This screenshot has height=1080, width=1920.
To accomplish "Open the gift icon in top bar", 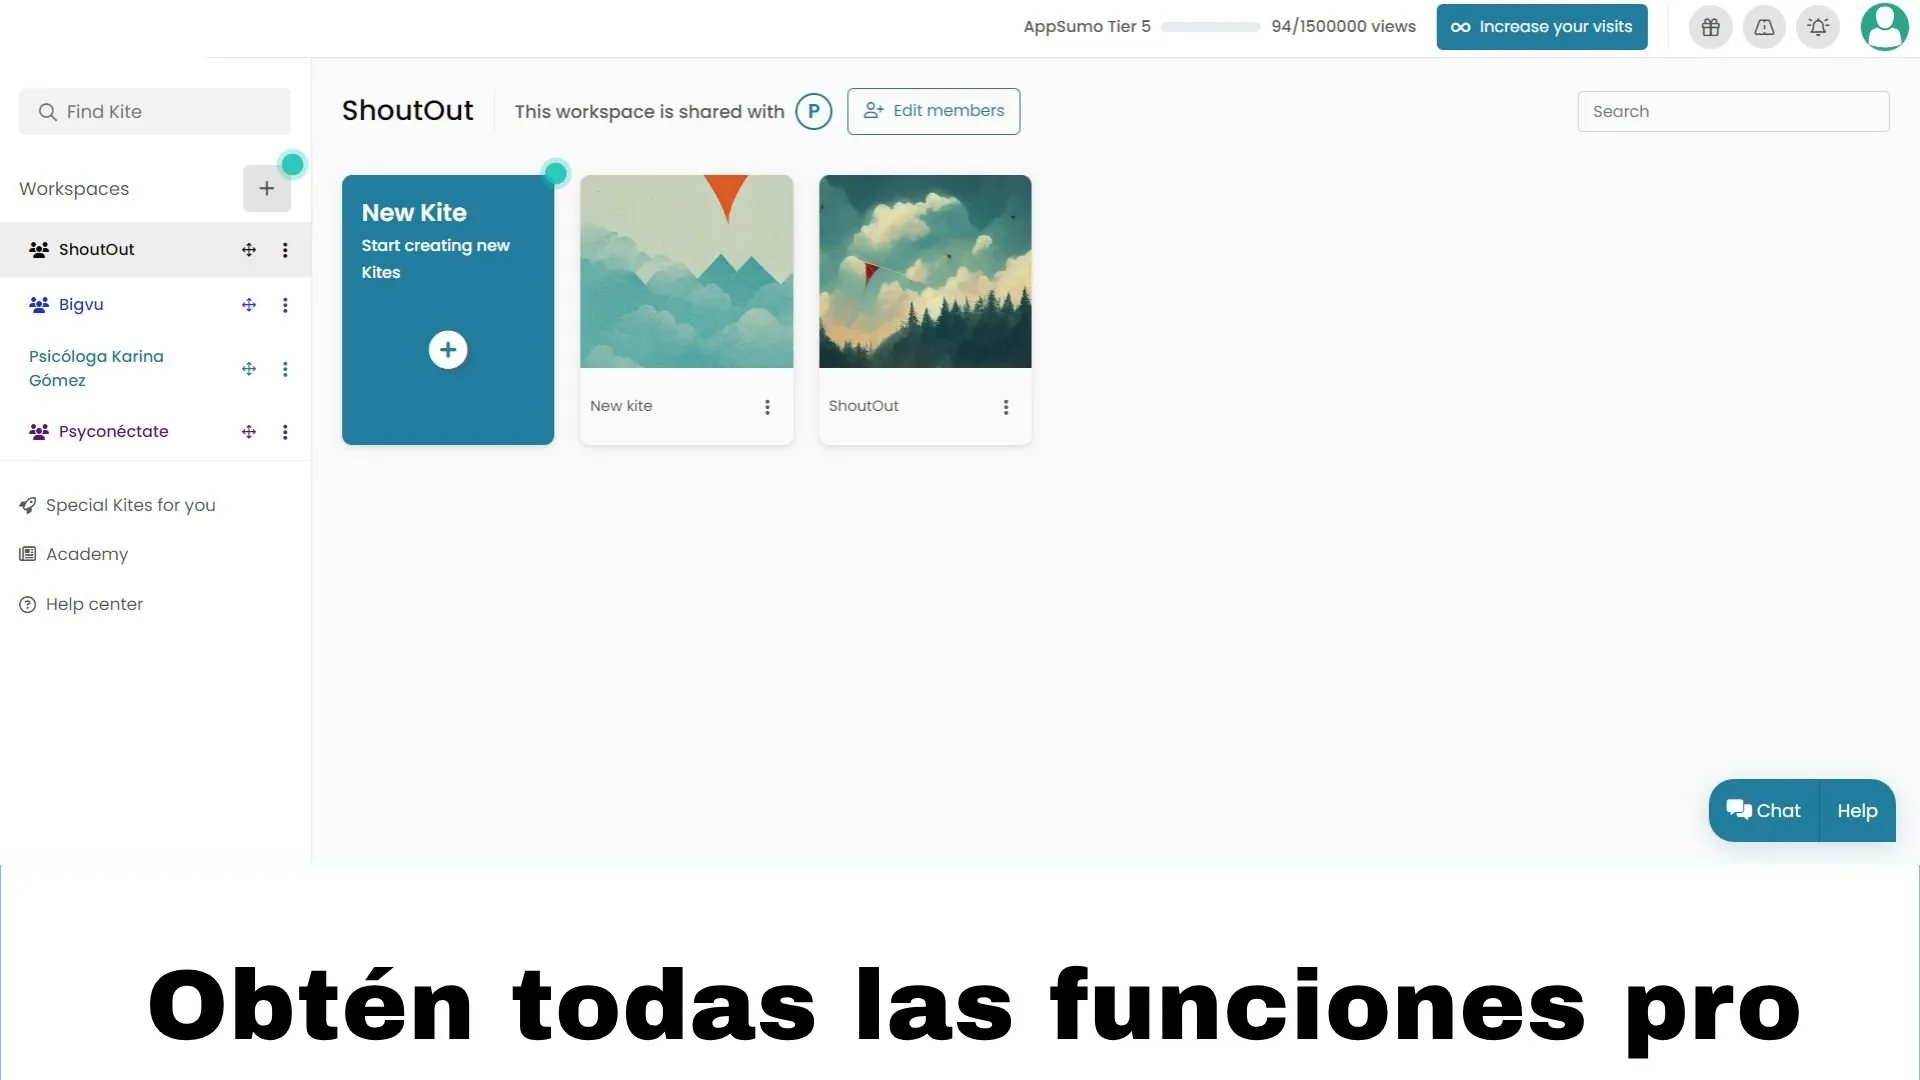I will tap(1710, 27).
